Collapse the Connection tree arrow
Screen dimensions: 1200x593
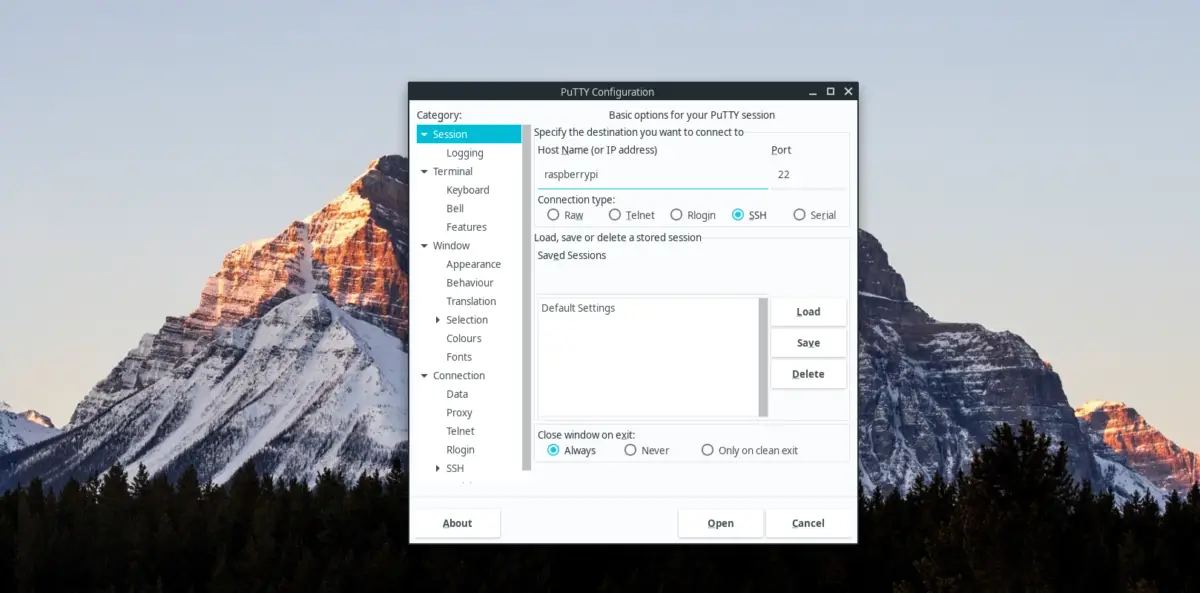click(424, 375)
